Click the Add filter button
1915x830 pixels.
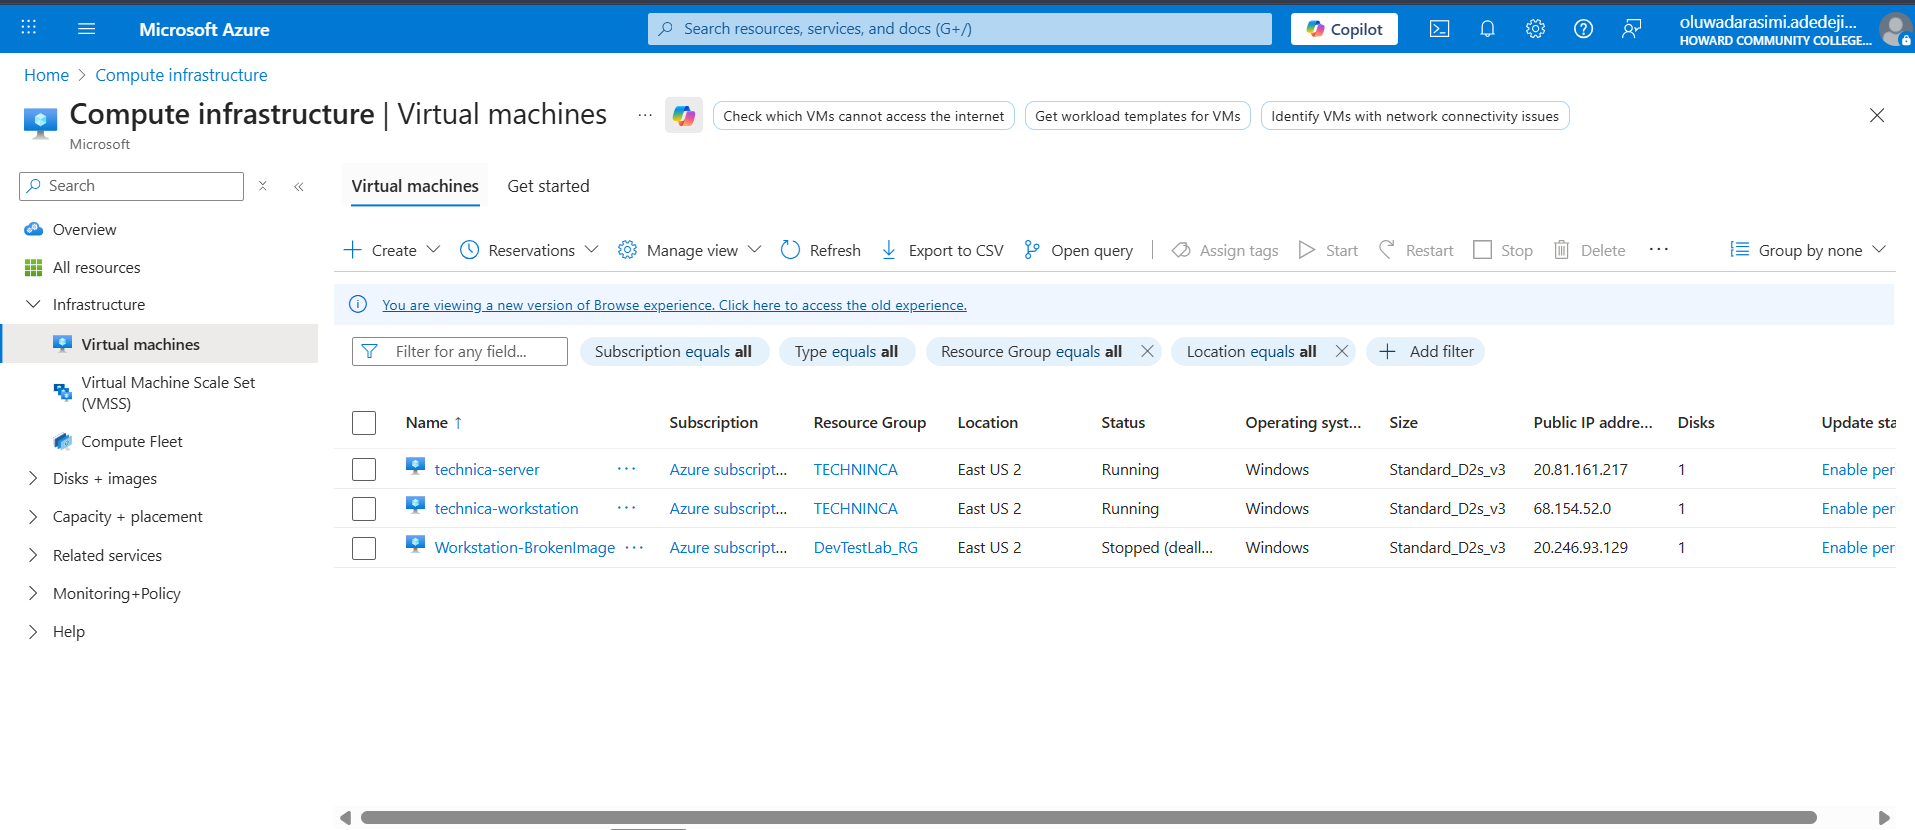[1425, 351]
